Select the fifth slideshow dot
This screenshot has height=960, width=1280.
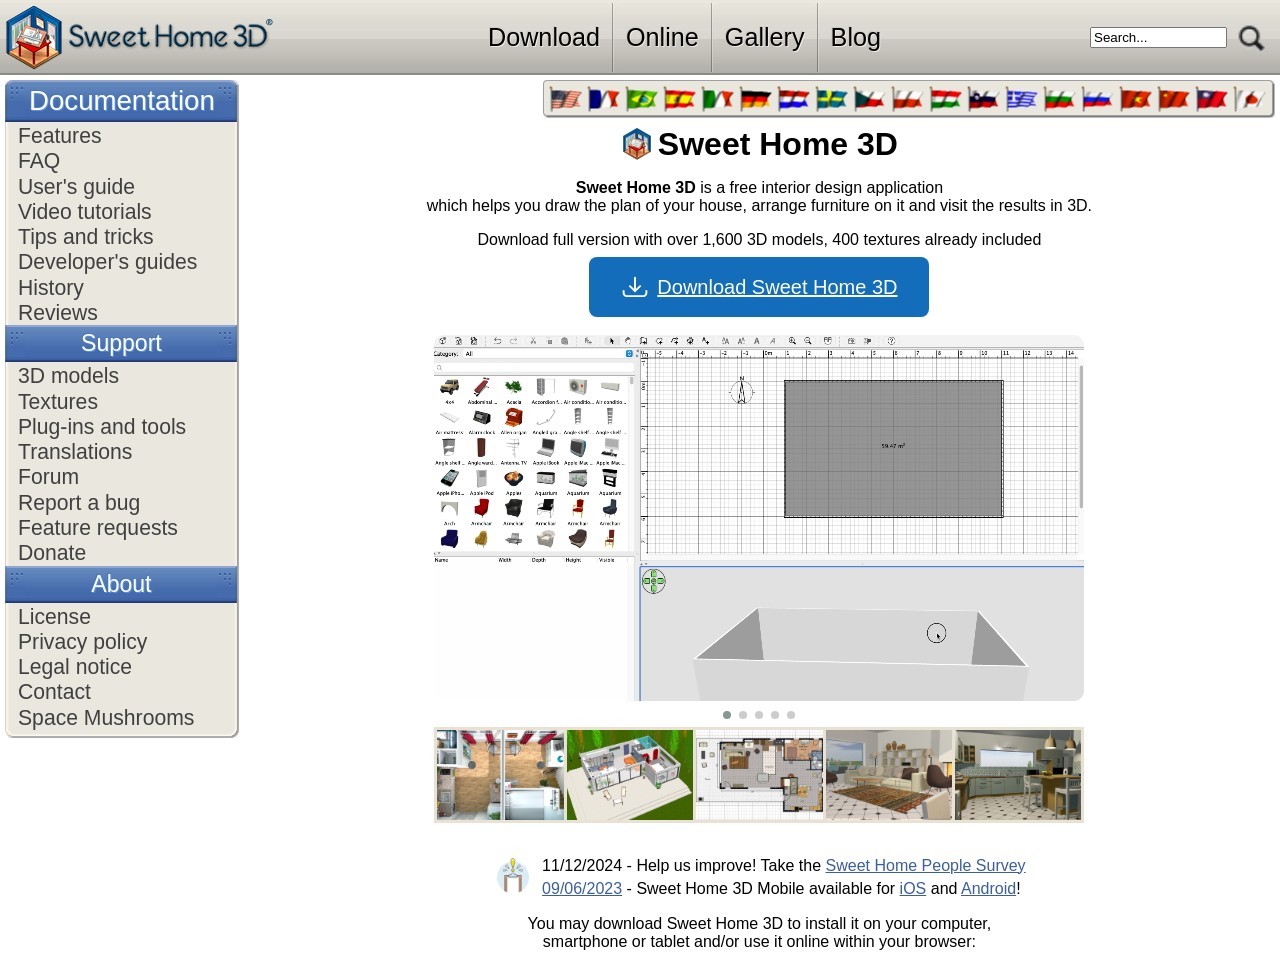click(x=791, y=715)
